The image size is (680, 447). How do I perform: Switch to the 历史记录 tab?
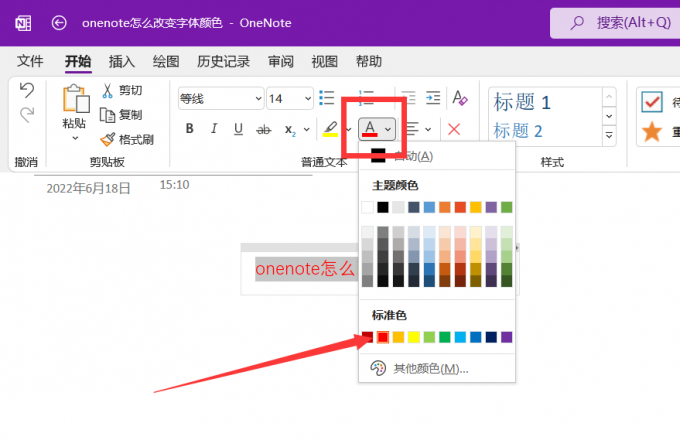click(x=223, y=61)
